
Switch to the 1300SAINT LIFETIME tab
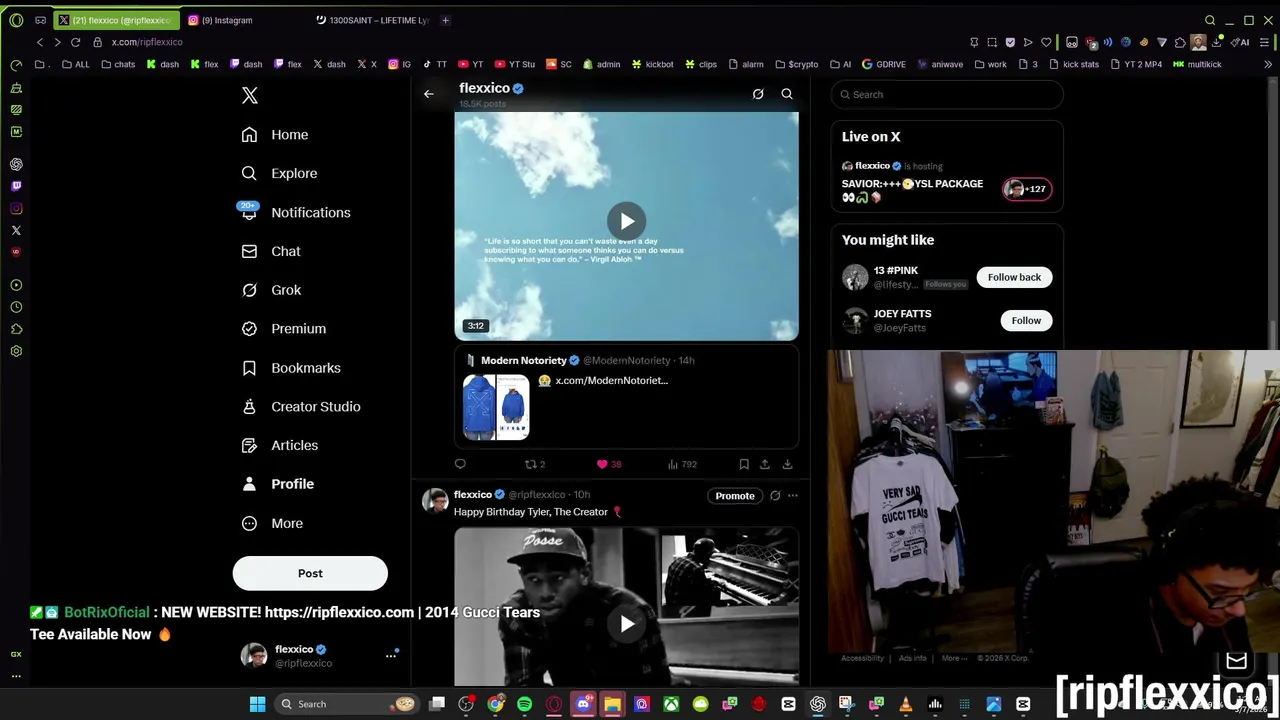pyautogui.click(x=372, y=20)
